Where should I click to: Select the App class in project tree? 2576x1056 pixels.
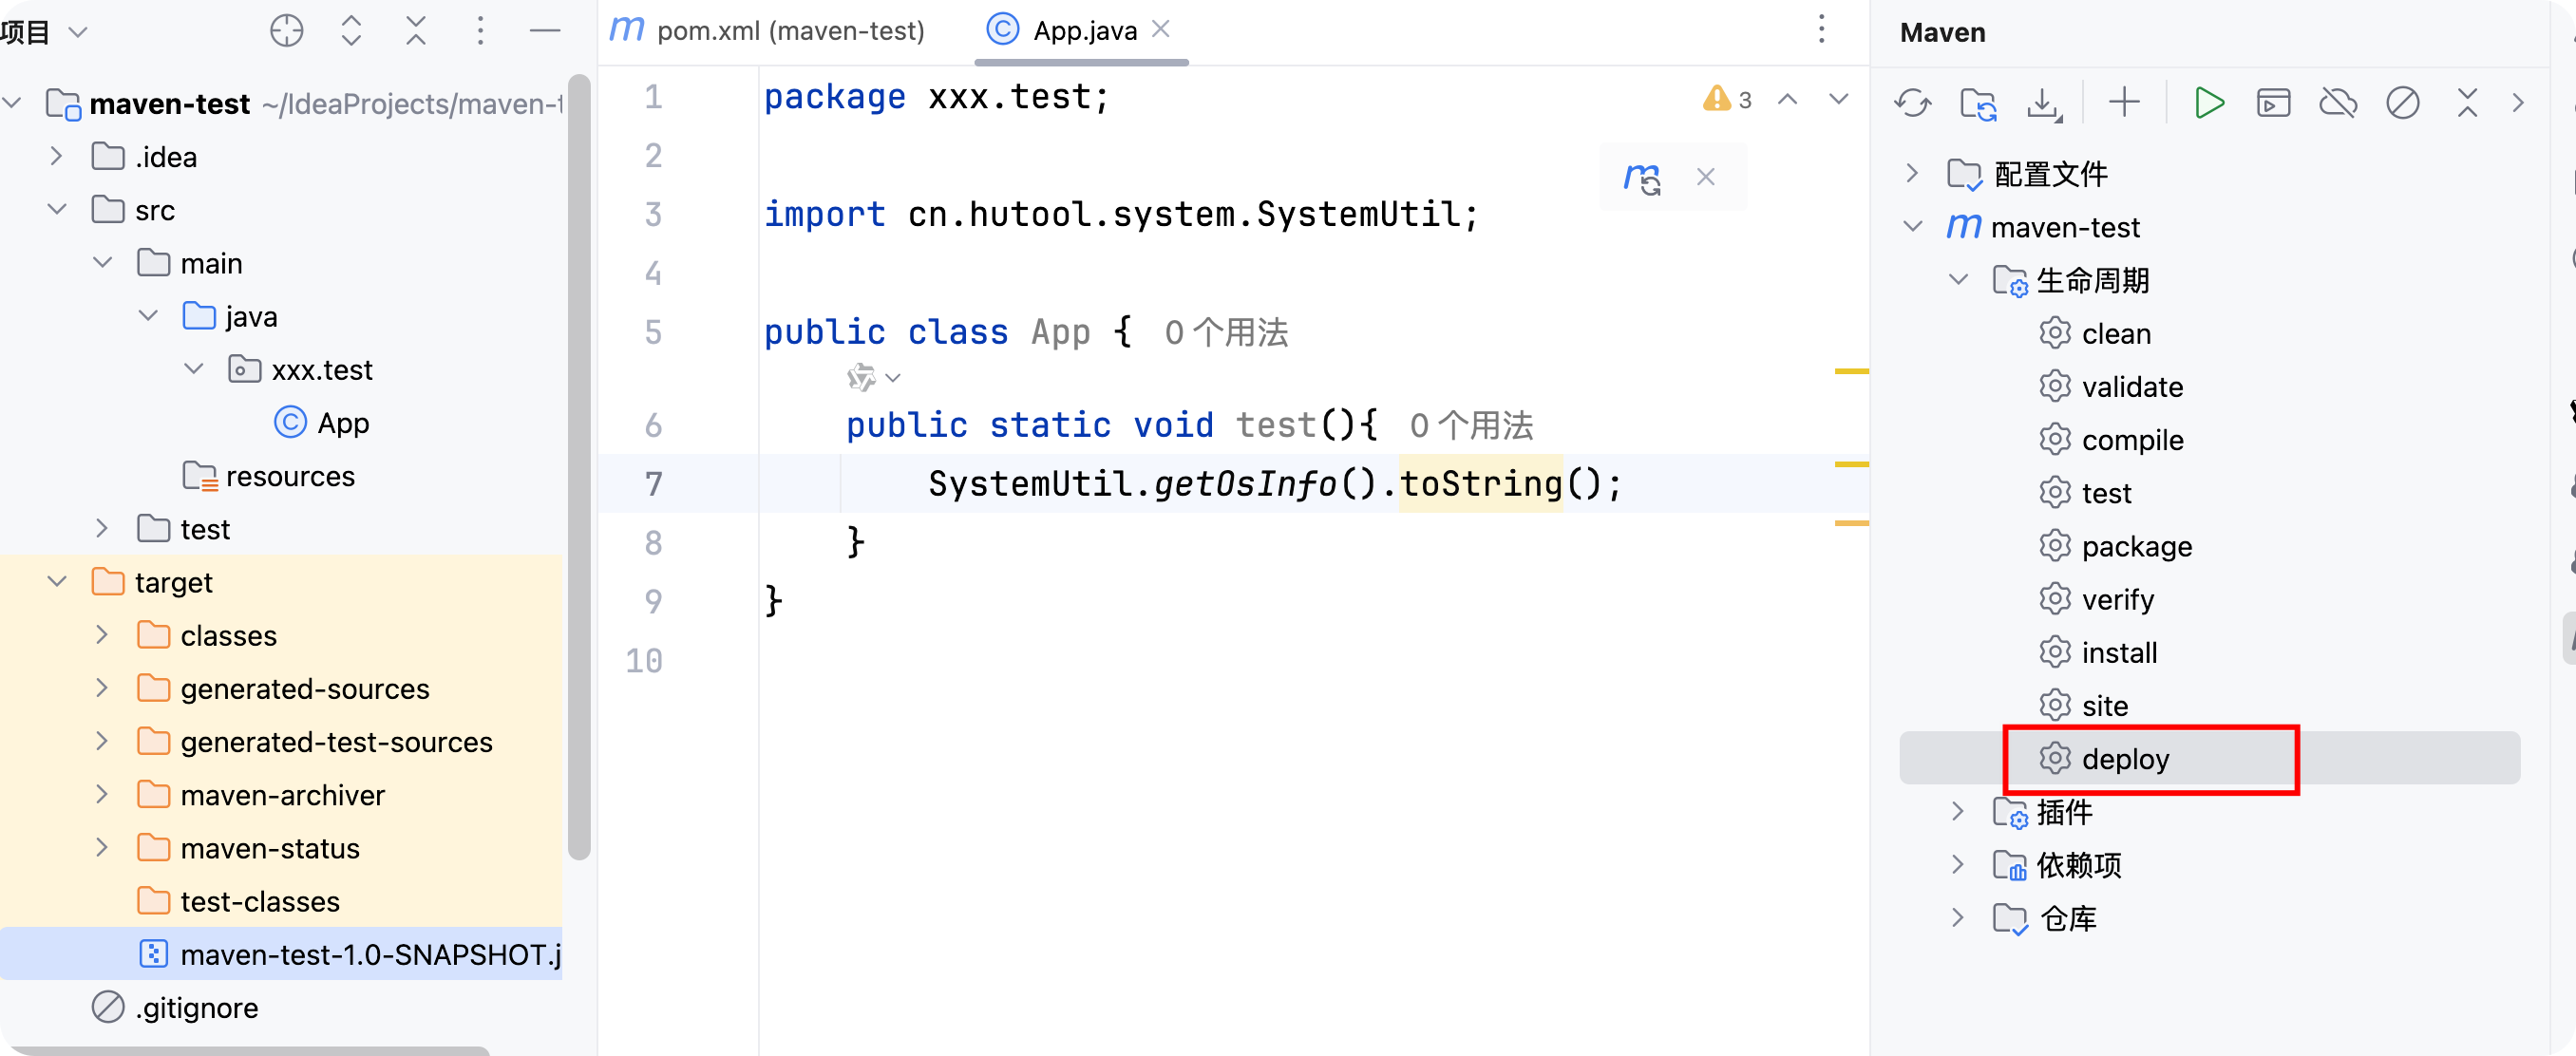pyautogui.click(x=321, y=423)
